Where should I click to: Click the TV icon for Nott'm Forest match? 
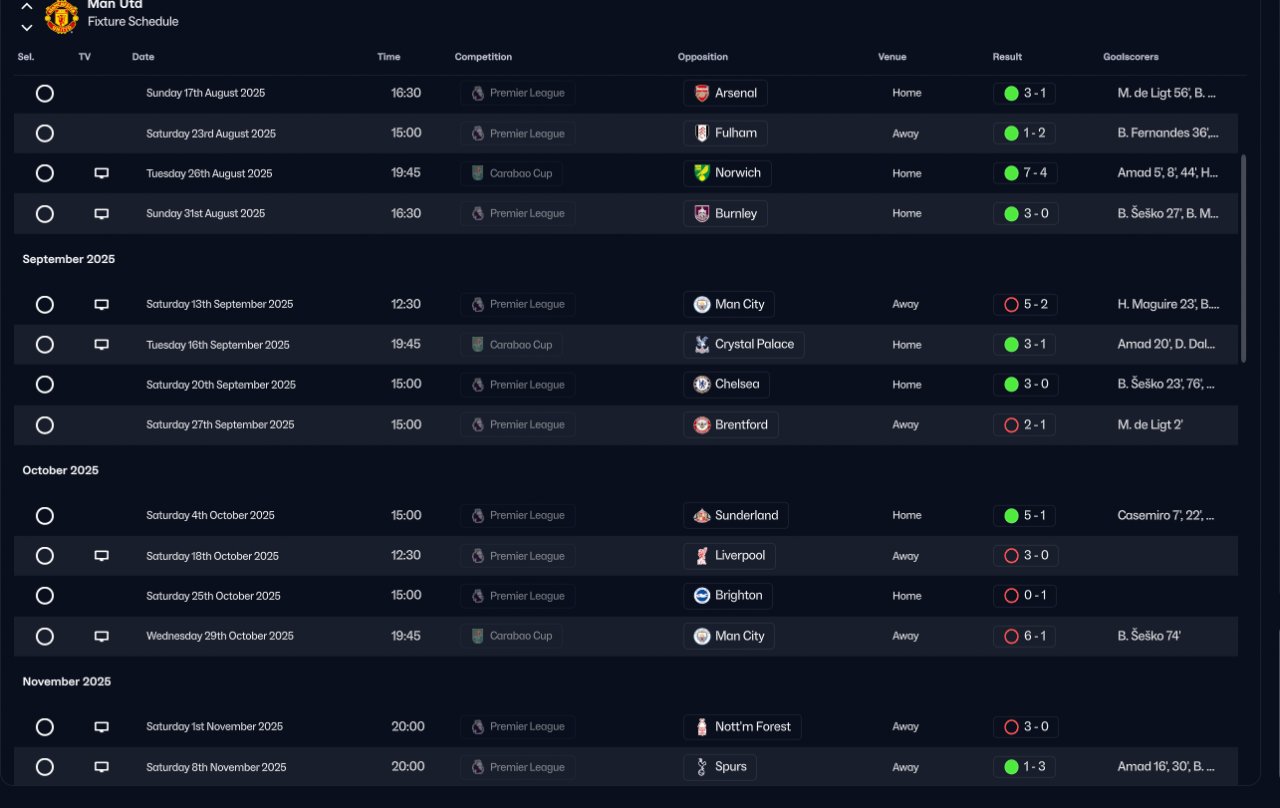(101, 727)
